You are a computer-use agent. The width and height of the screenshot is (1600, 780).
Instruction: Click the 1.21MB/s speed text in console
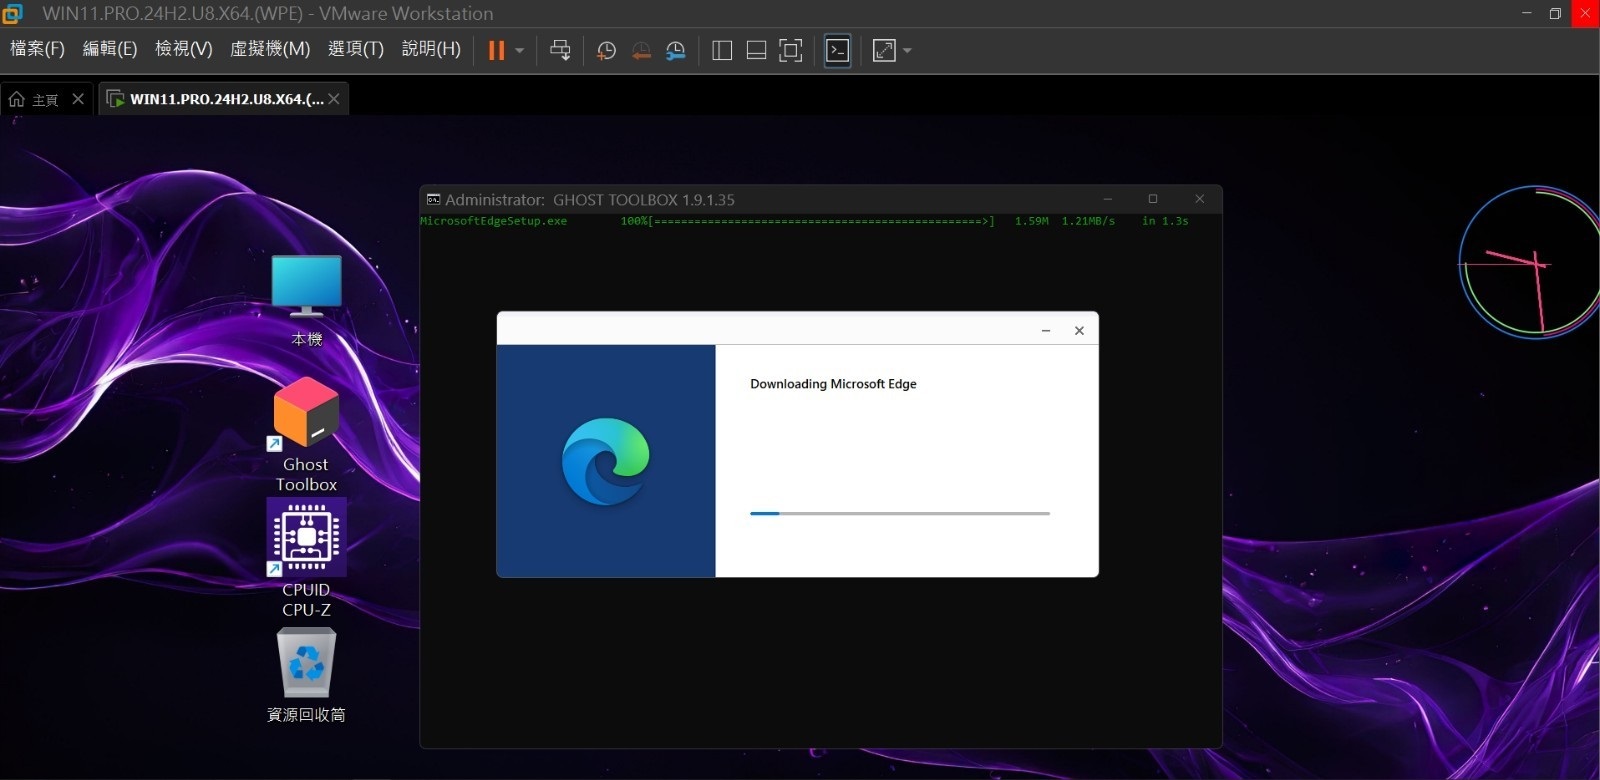1088,221
